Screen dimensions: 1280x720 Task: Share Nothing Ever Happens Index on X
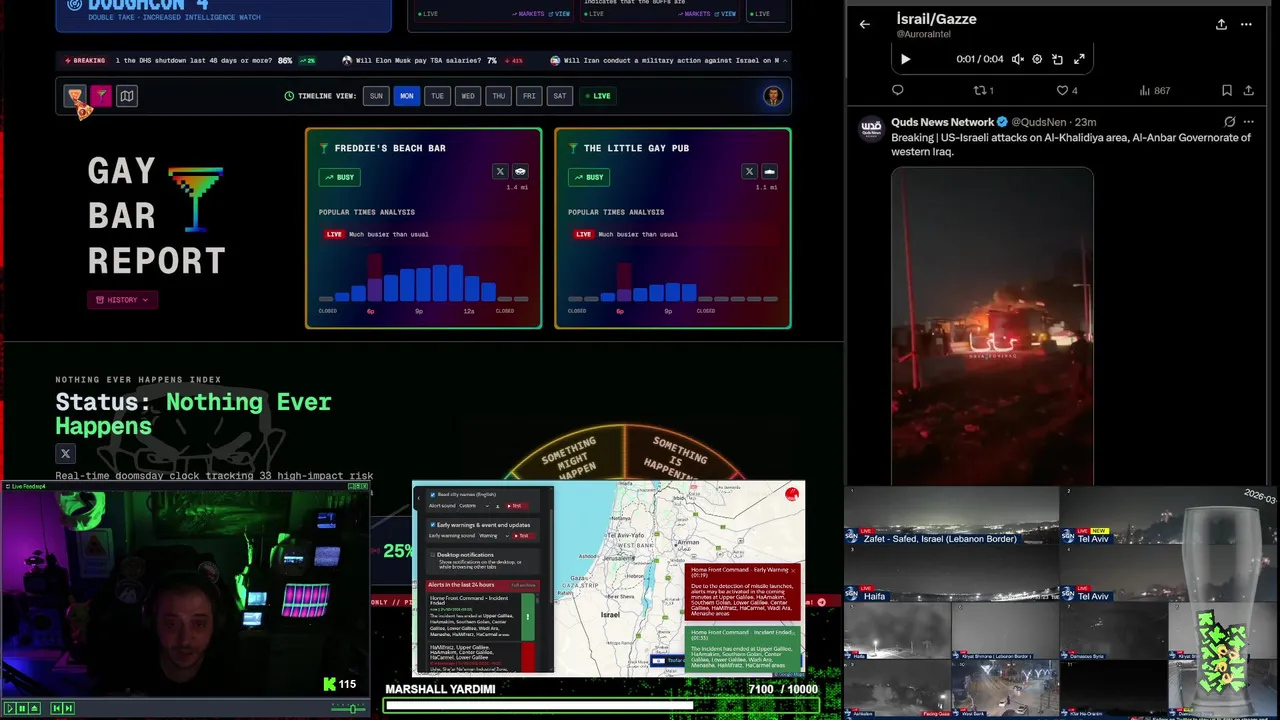(65, 453)
